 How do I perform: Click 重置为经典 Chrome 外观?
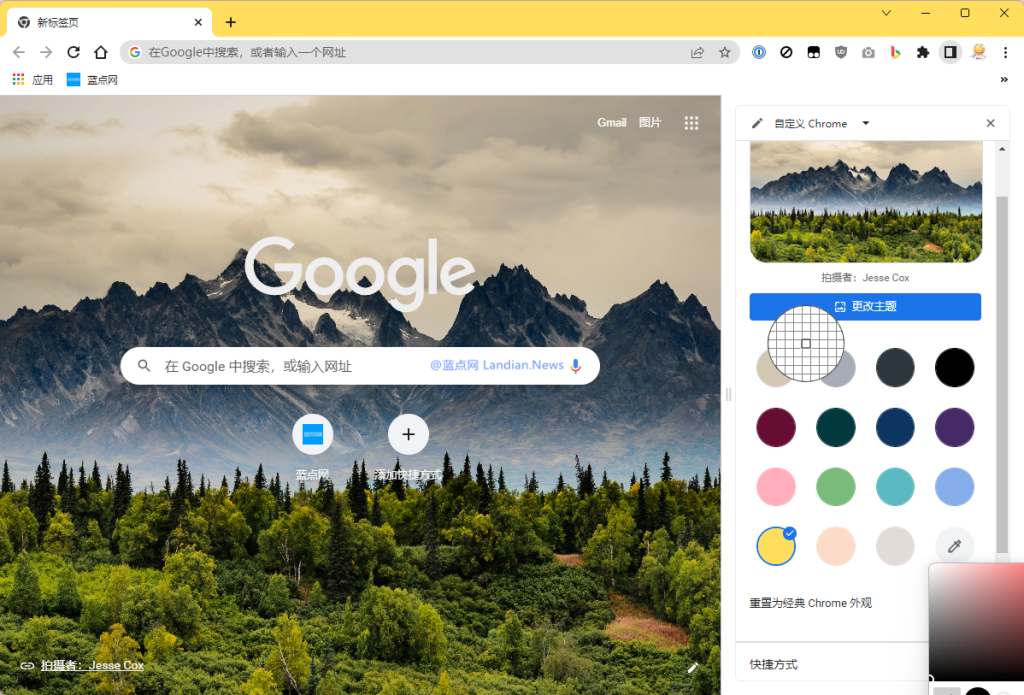click(810, 603)
